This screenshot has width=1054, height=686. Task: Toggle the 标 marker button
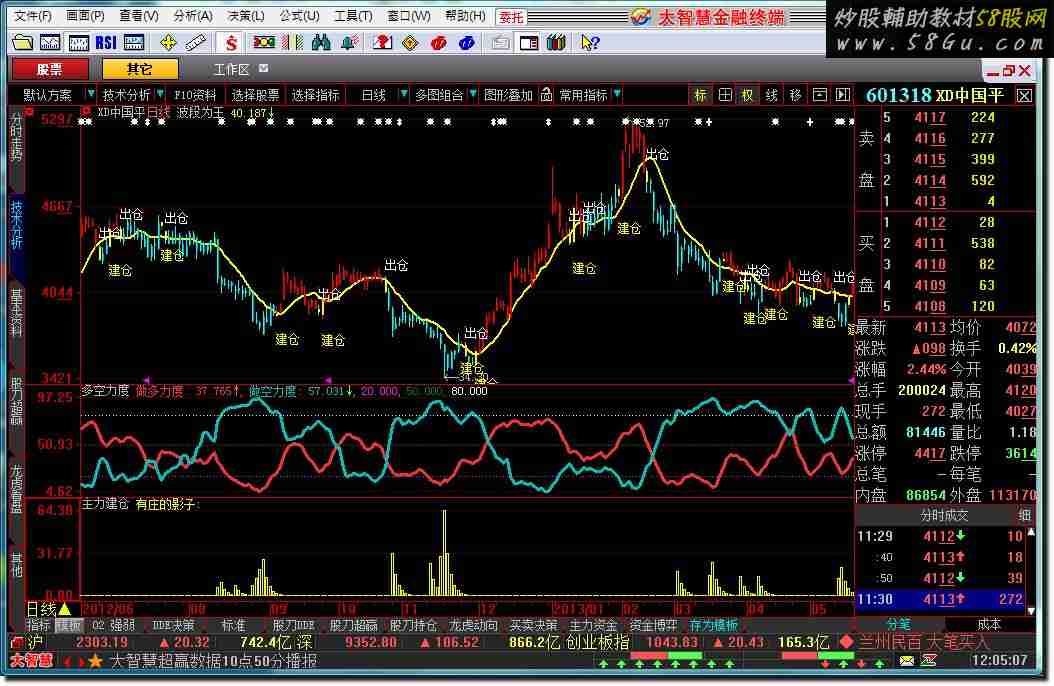700,95
